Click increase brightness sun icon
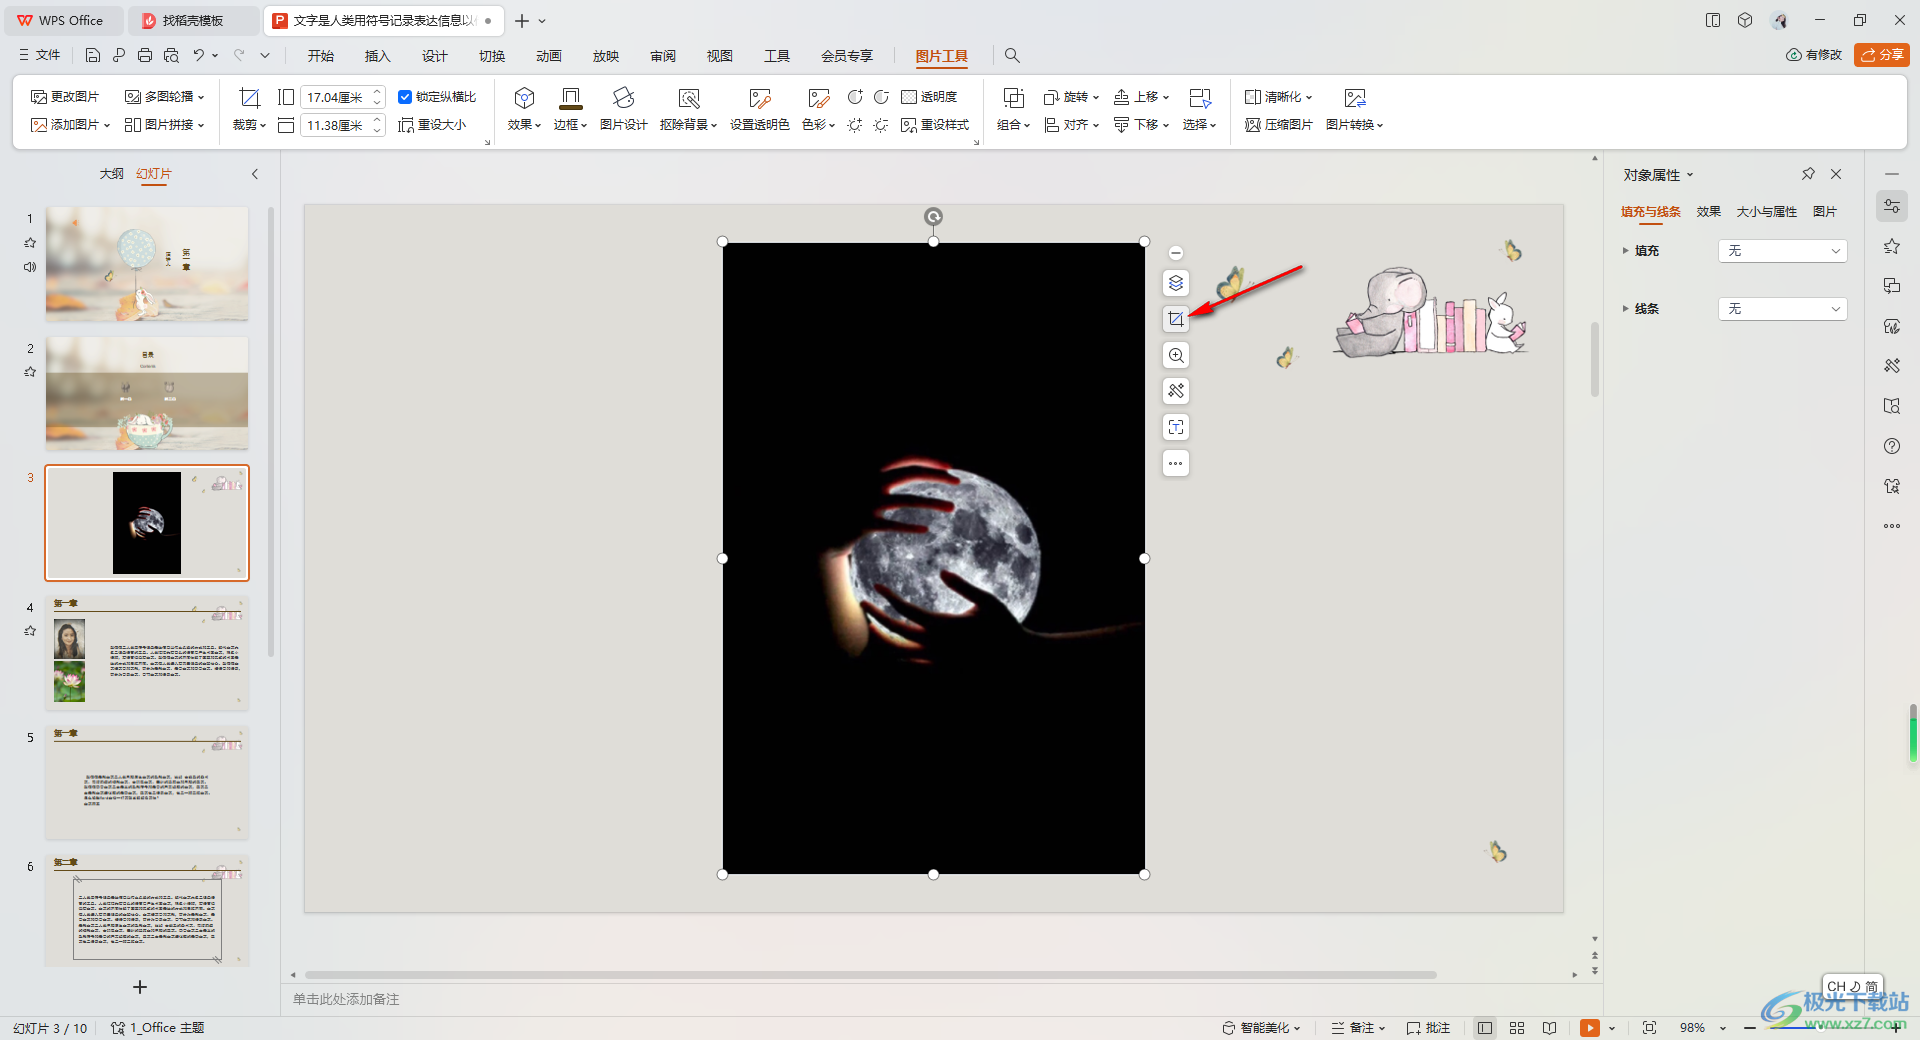The width and height of the screenshot is (1920, 1040). click(855, 125)
